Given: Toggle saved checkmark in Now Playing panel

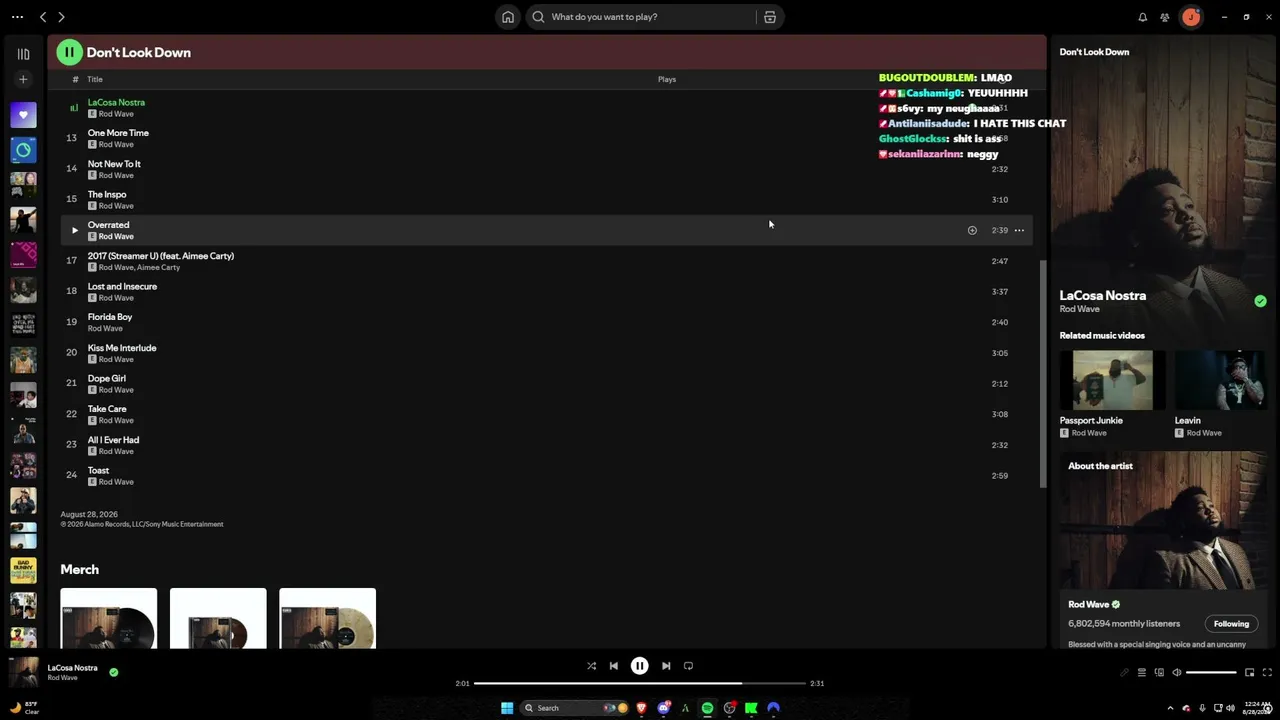Looking at the screenshot, I should (x=1260, y=301).
